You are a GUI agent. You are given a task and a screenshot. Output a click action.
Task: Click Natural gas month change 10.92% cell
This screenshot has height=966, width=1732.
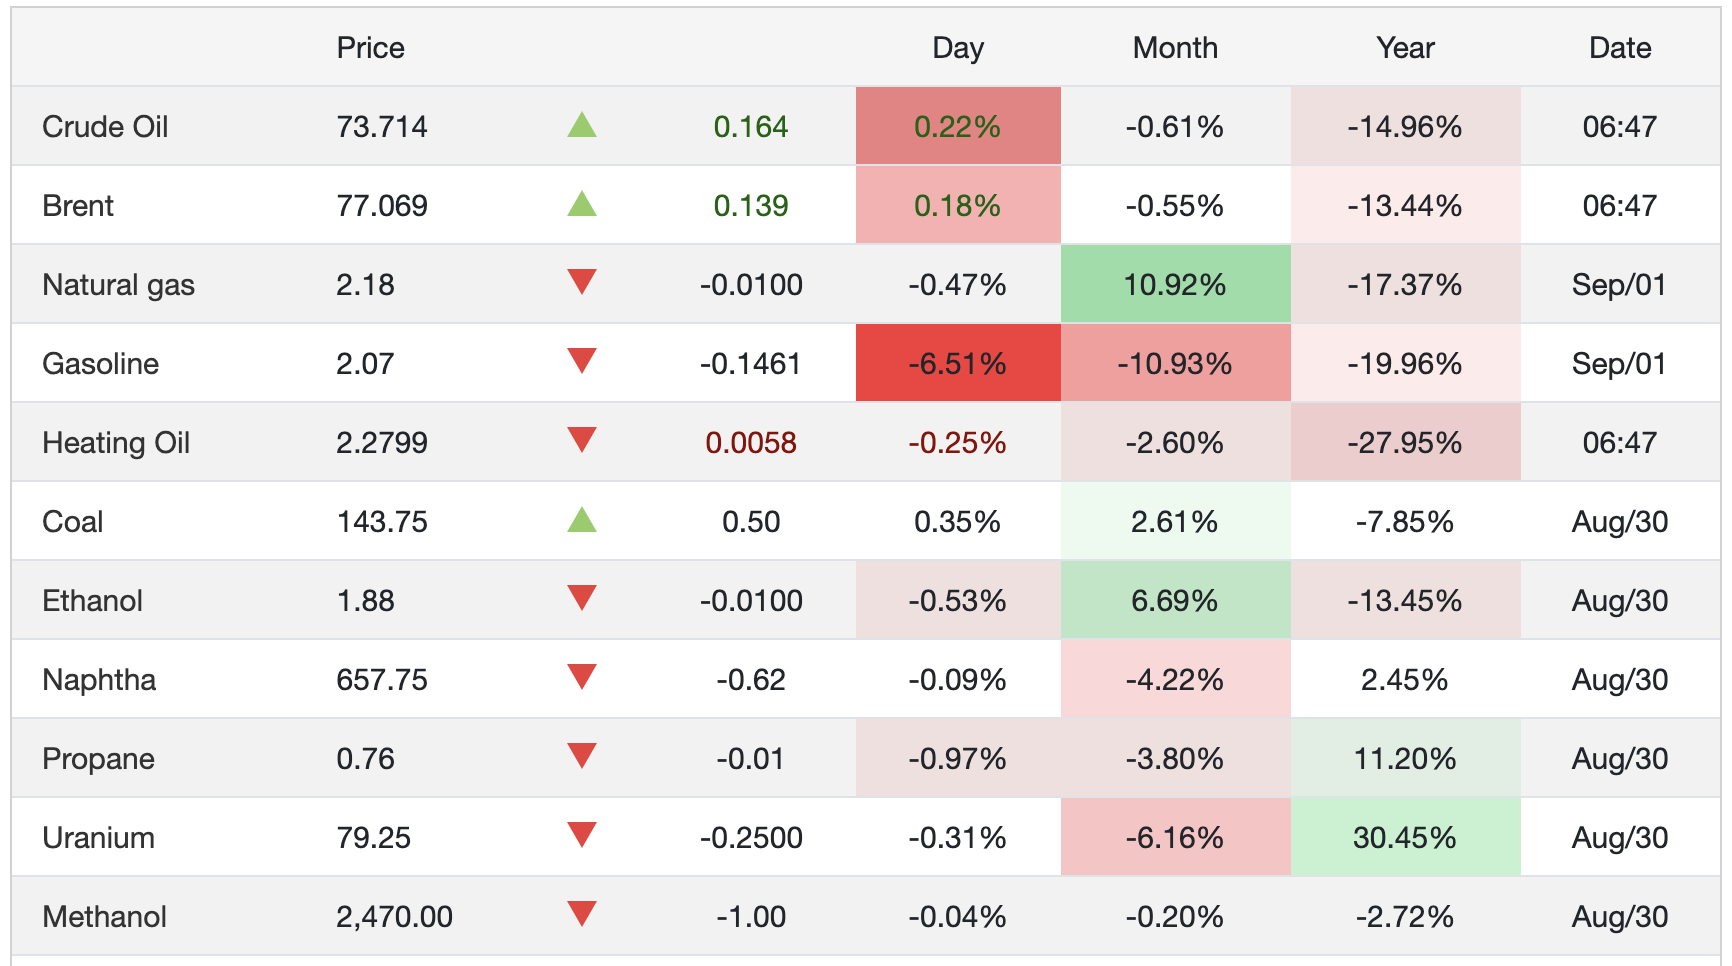coord(1175,284)
